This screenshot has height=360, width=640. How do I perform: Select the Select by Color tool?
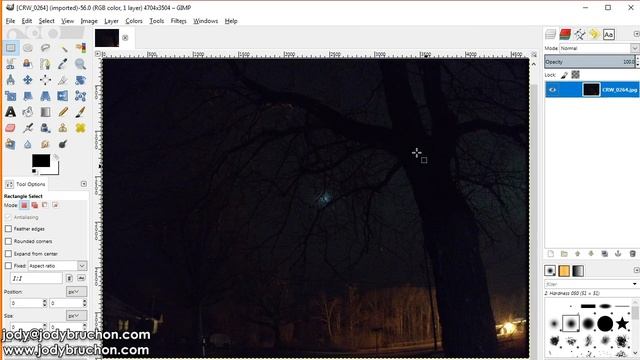click(x=80, y=48)
